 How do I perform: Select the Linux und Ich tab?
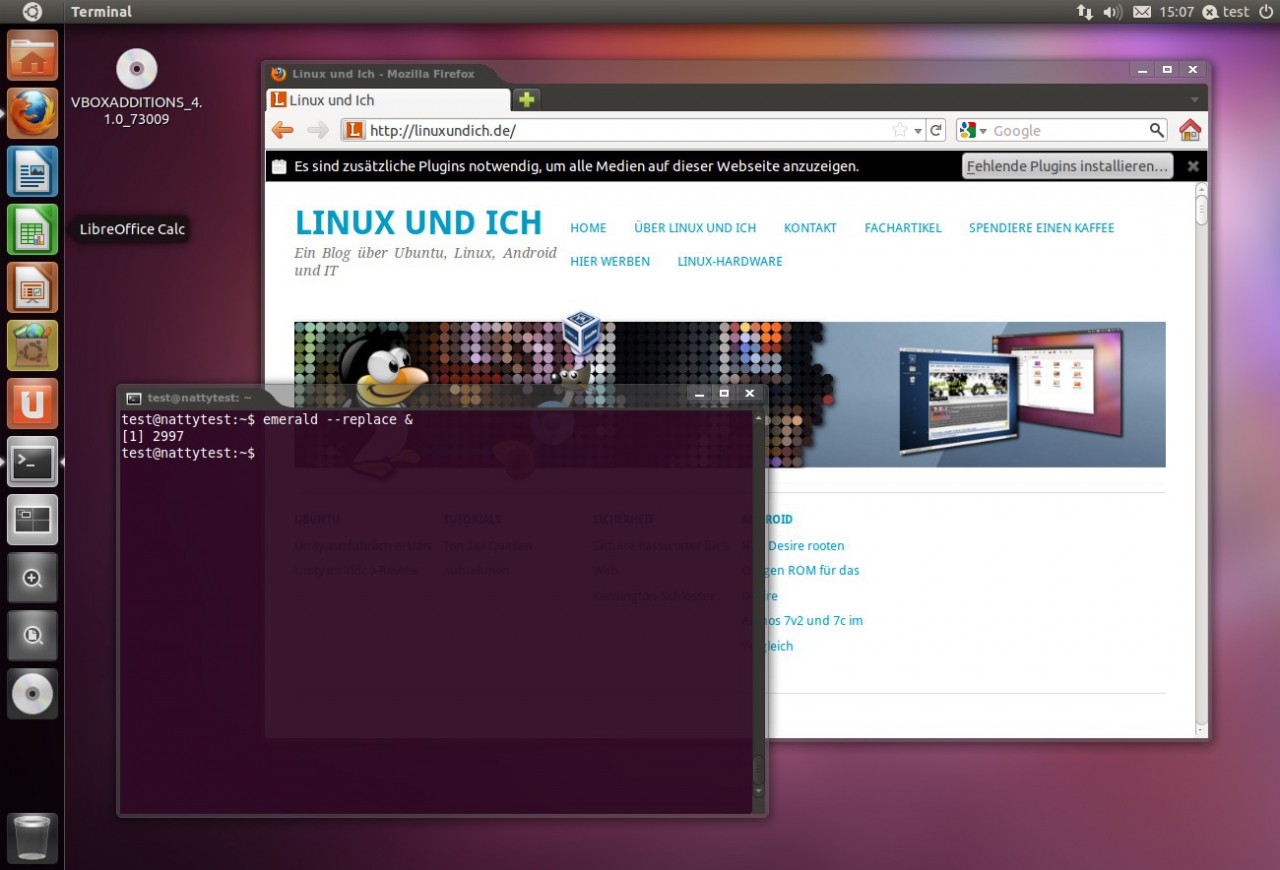[389, 100]
